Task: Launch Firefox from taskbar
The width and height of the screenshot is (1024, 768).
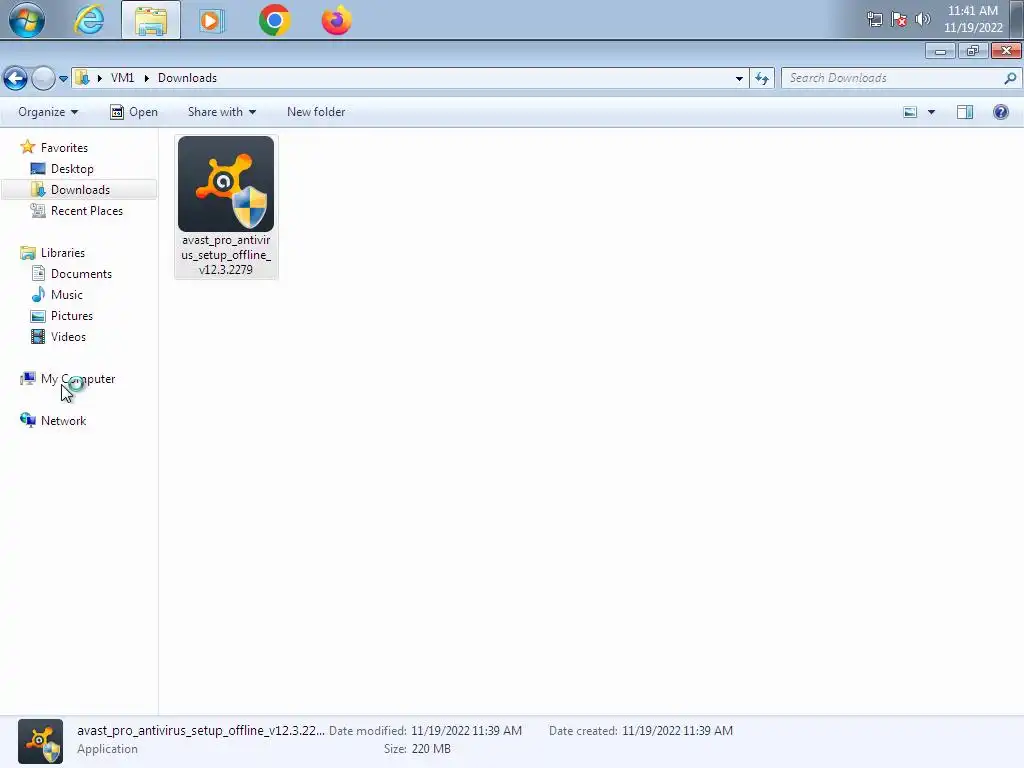Action: (x=336, y=20)
